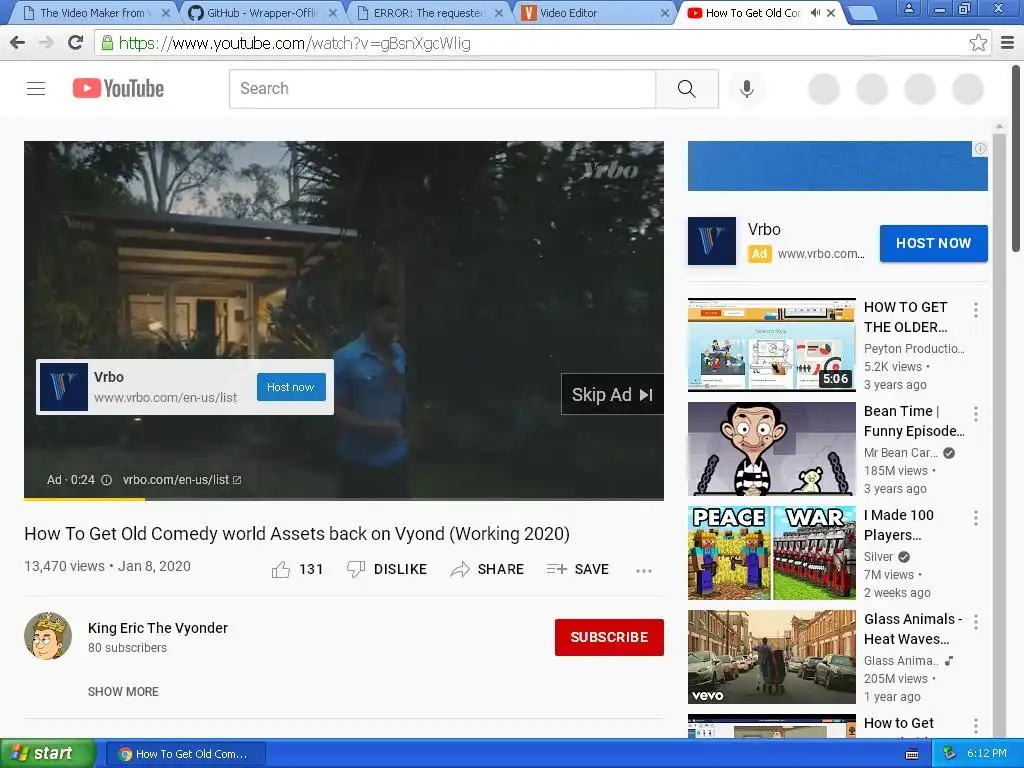Click the system tray icon beside the clock
The width and height of the screenshot is (1024, 768).
(x=949, y=753)
